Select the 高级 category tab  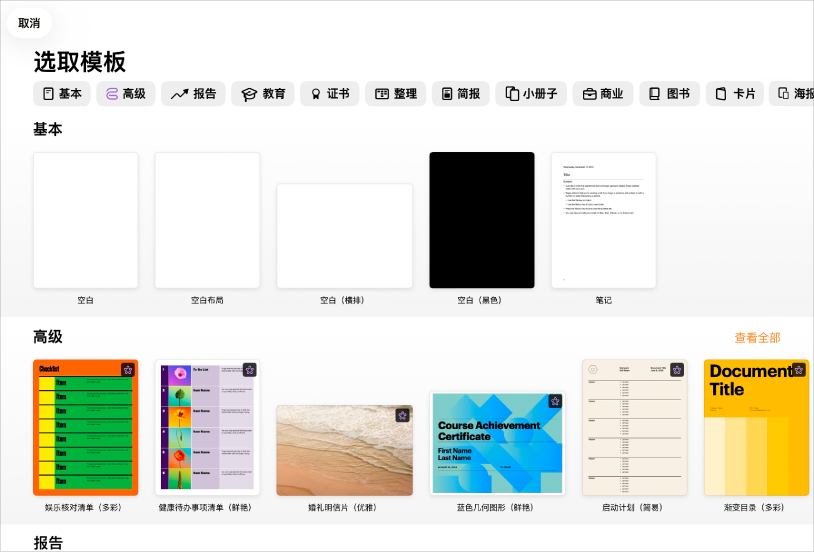point(126,94)
